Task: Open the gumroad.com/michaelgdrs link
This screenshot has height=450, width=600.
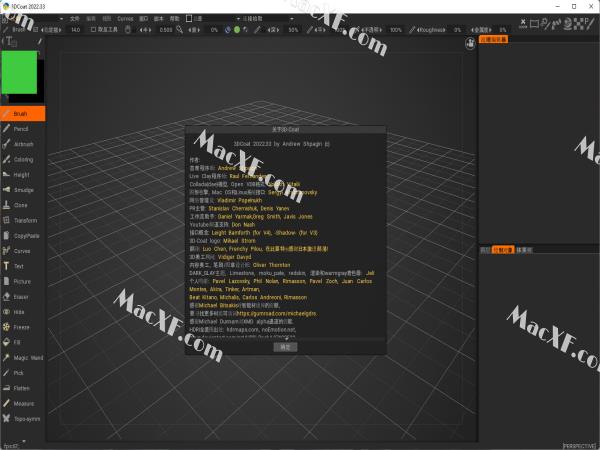Action: (276, 313)
